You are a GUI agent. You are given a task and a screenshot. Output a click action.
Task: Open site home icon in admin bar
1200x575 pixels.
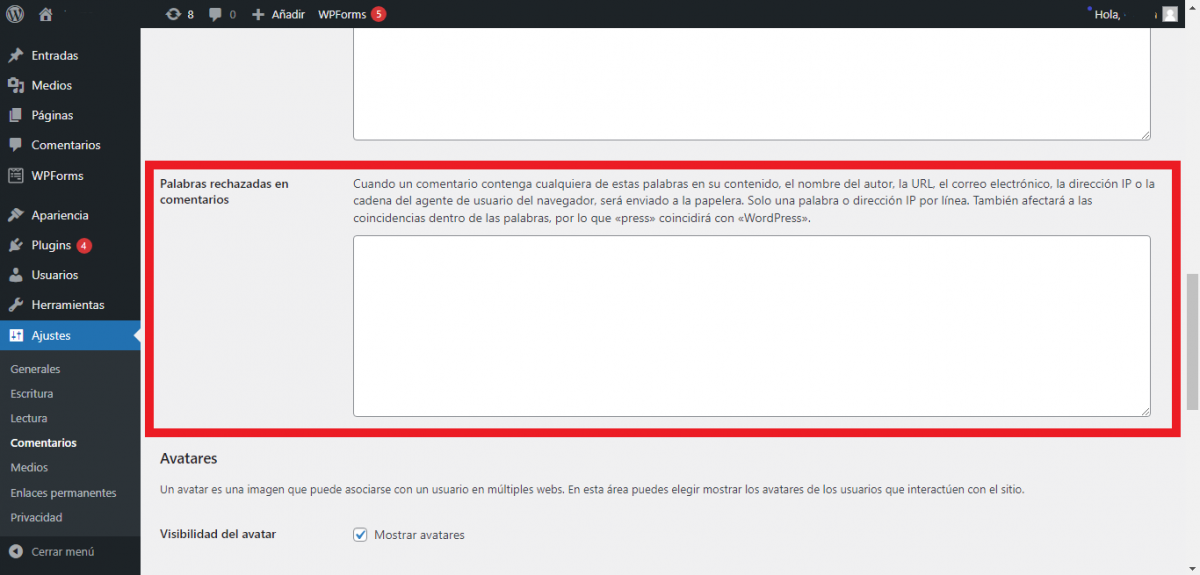[x=45, y=14]
